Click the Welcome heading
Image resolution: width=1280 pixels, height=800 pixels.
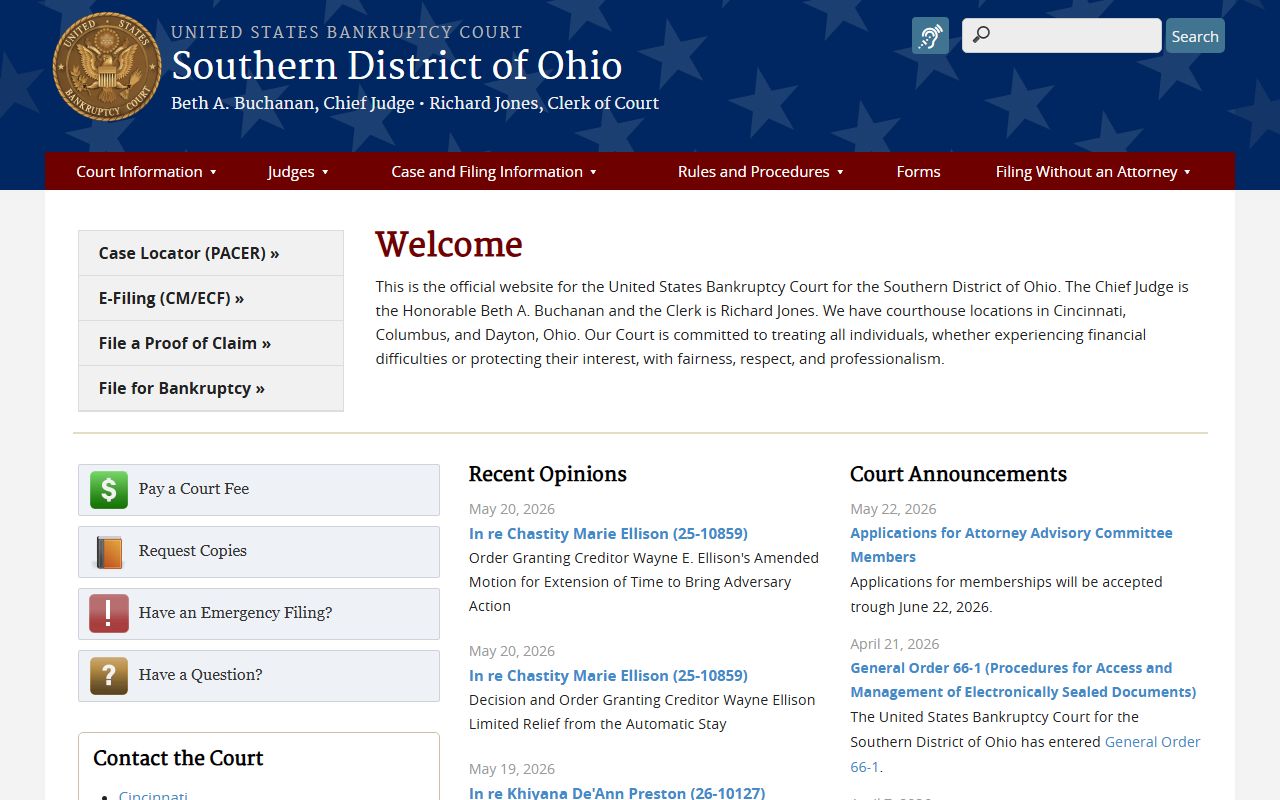449,245
